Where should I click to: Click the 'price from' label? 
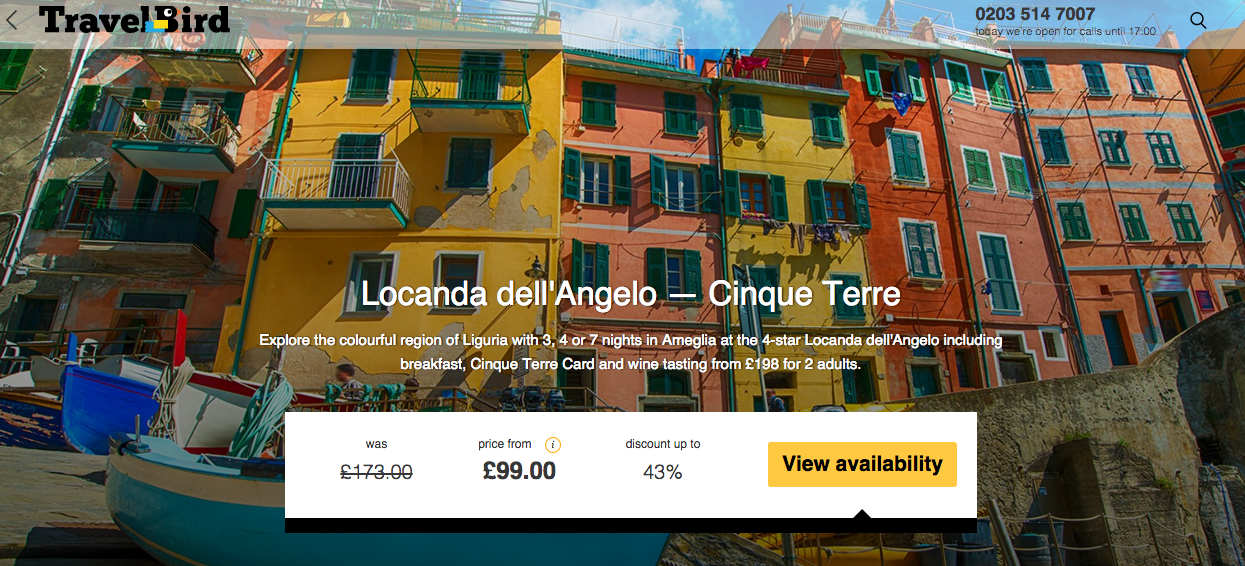point(505,444)
